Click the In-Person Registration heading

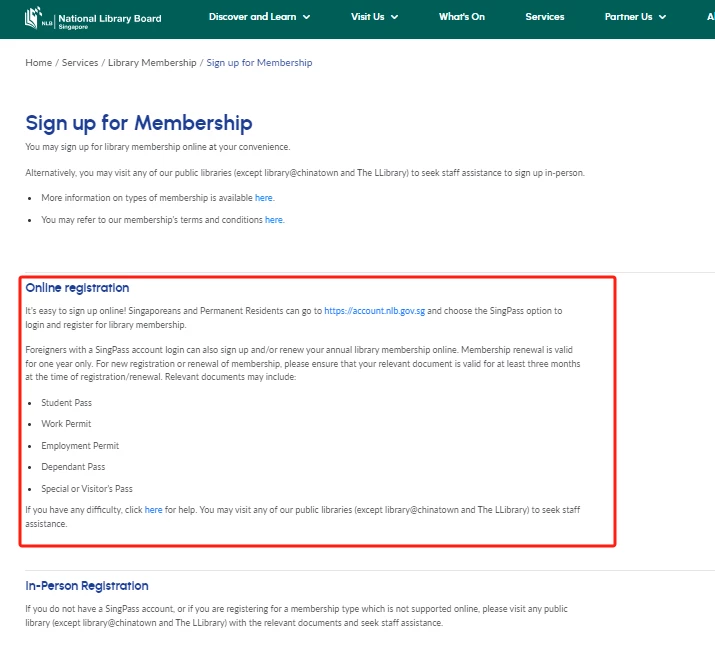[x=87, y=586]
